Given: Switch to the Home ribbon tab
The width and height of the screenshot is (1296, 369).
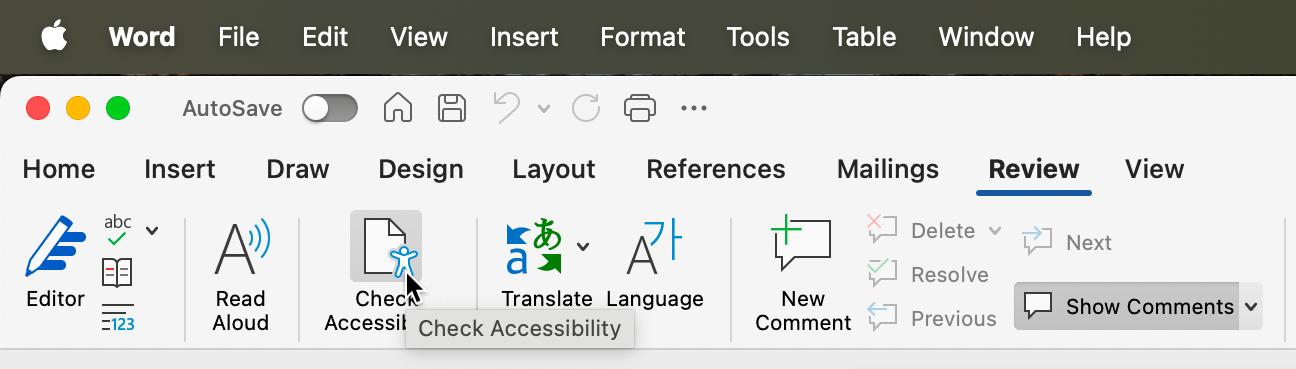Looking at the screenshot, I should (59, 169).
